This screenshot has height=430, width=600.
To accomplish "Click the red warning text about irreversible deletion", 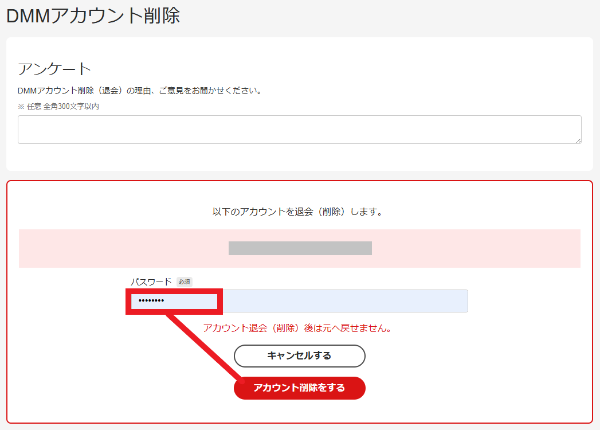I will click(x=297, y=328).
